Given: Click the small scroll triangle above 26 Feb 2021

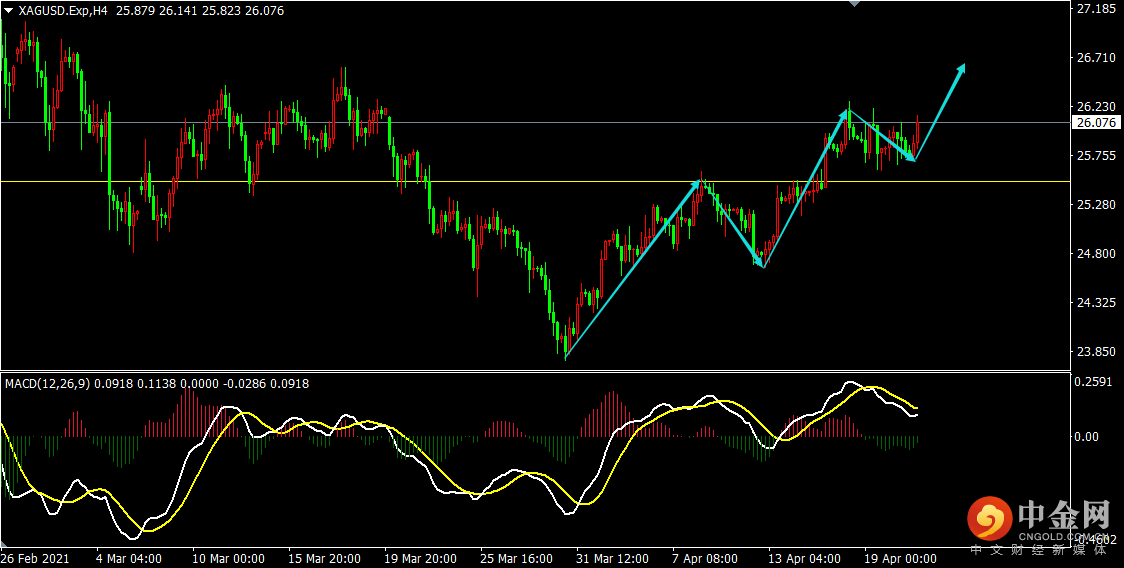Looking at the screenshot, I should click(x=5, y=542).
